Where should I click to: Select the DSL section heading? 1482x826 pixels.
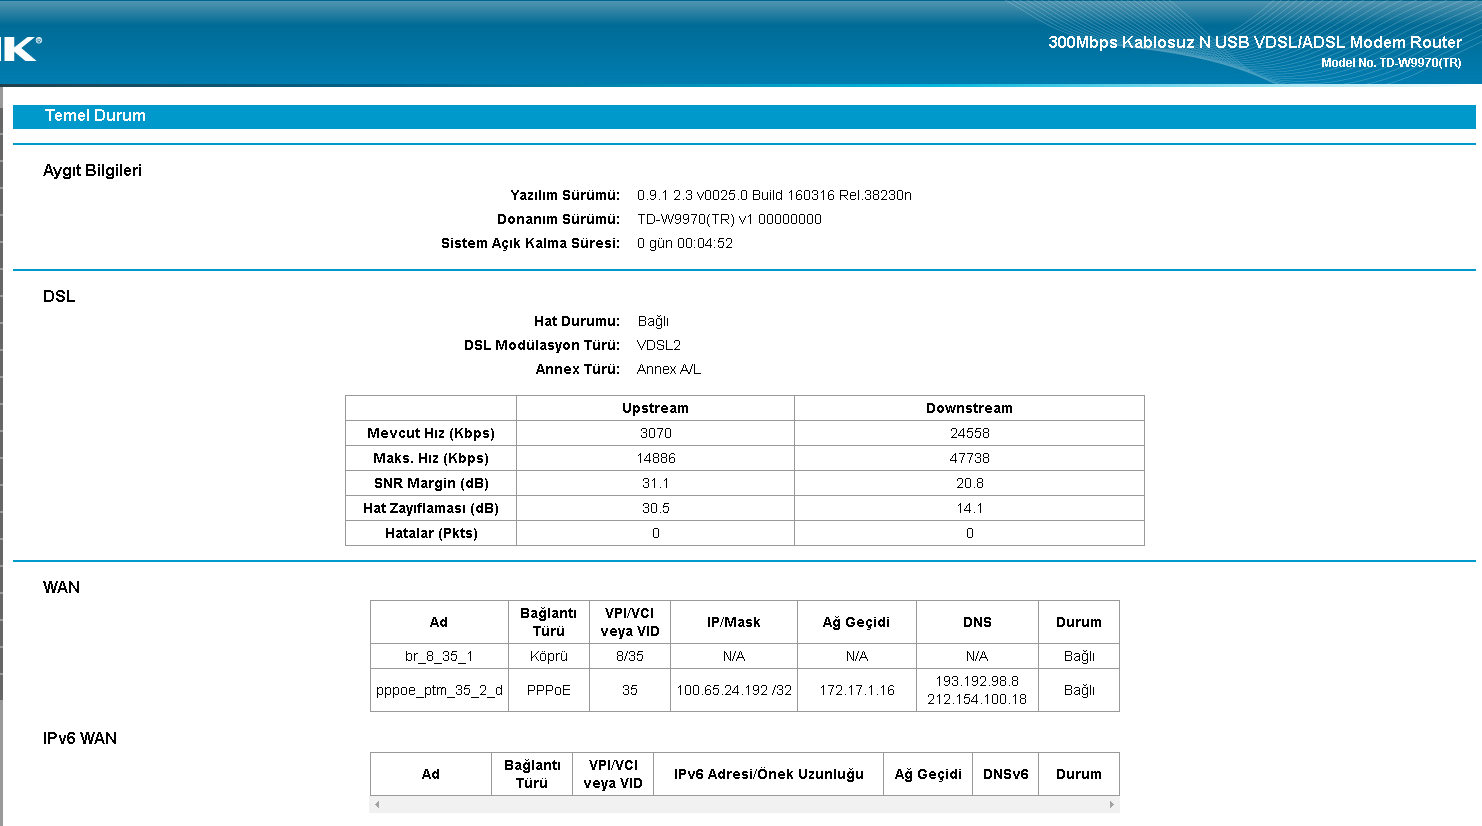point(59,297)
